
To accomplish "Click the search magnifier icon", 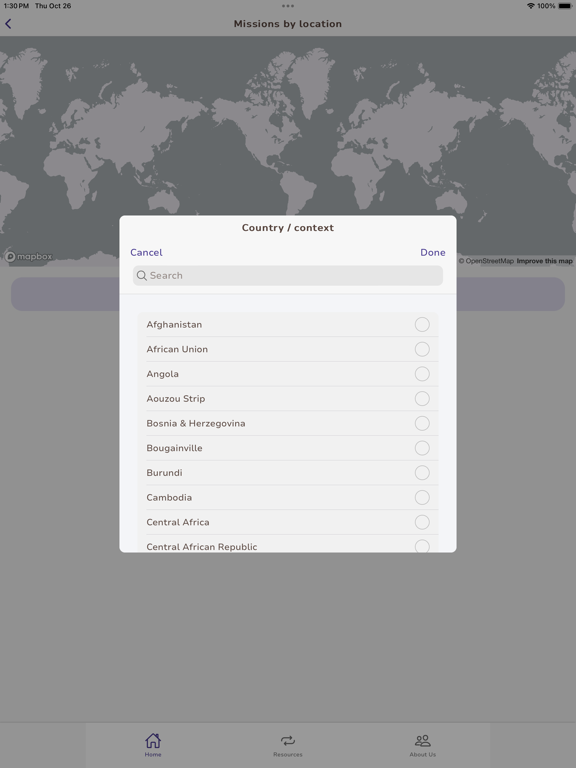I will (142, 275).
